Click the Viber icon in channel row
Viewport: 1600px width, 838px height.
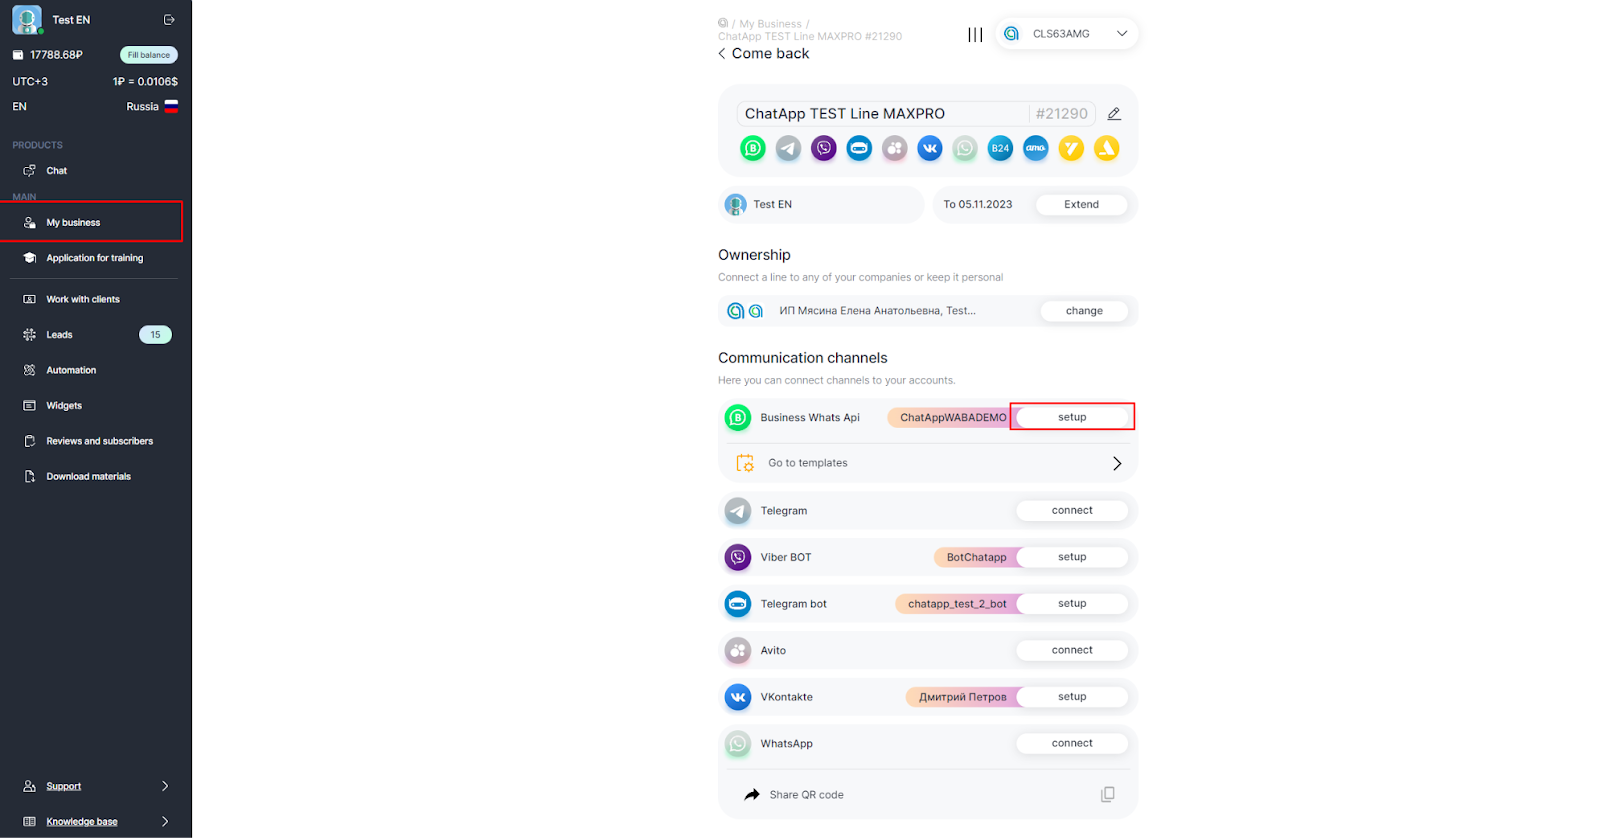pos(738,557)
